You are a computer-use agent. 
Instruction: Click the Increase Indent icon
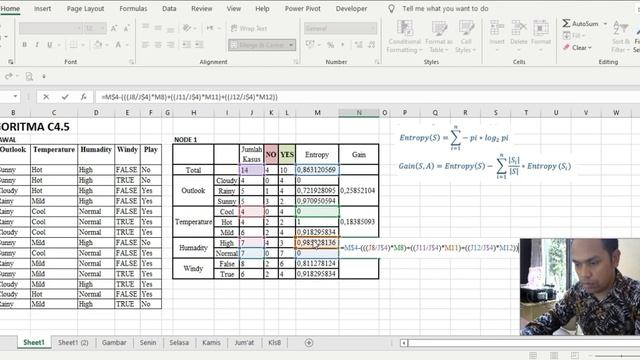point(199,44)
